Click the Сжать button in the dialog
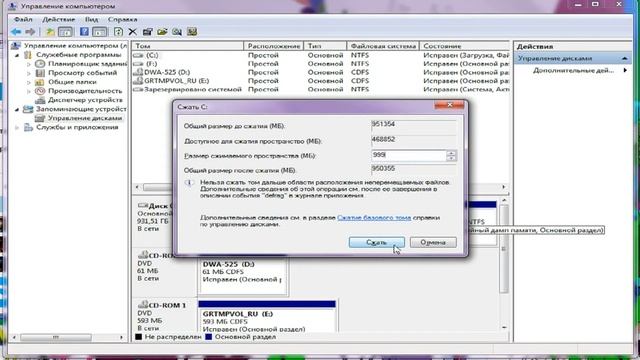Viewport: 640px width, 360px height. (377, 242)
